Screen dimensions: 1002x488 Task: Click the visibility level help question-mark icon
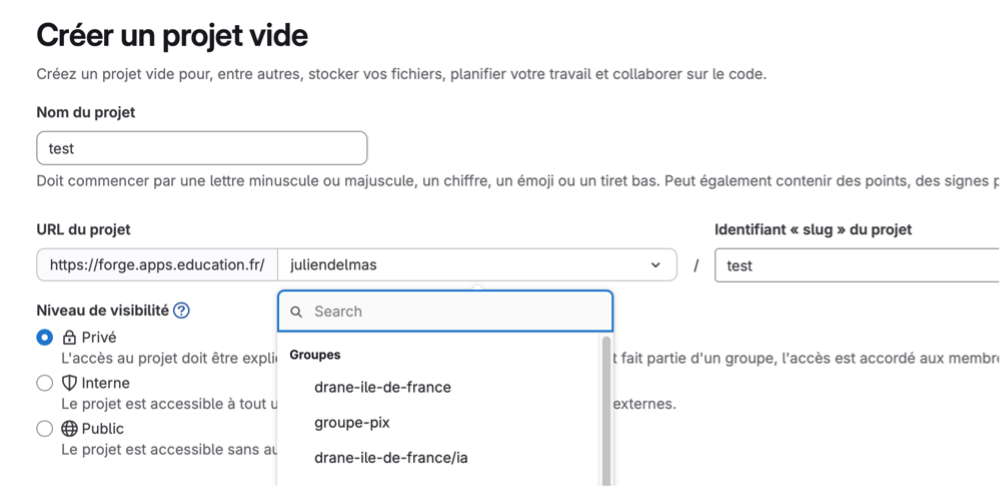point(181,311)
